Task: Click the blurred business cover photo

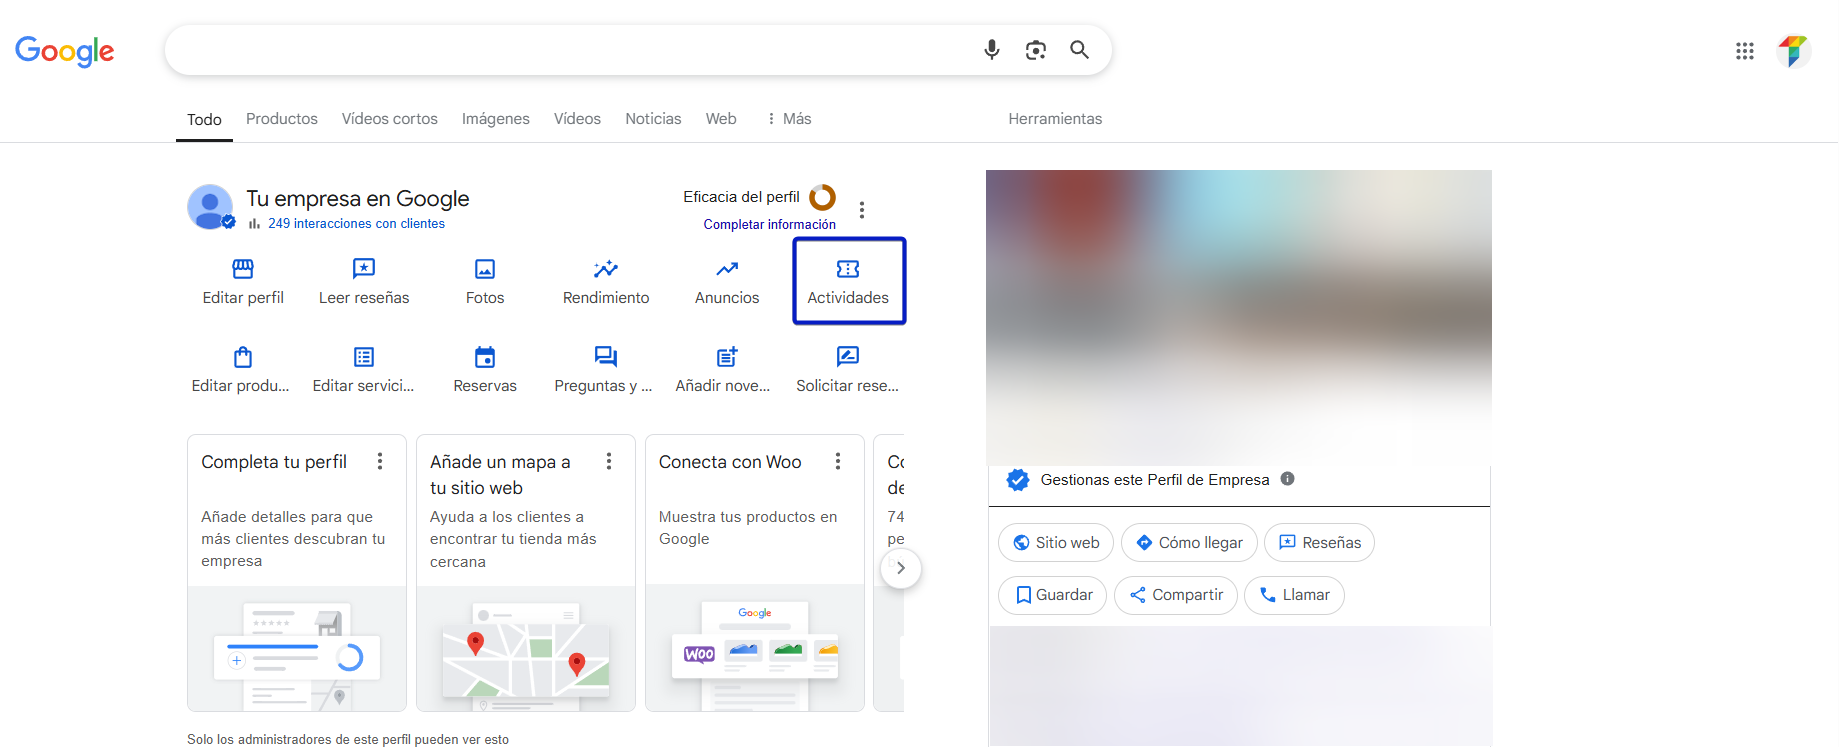Action: [1239, 317]
